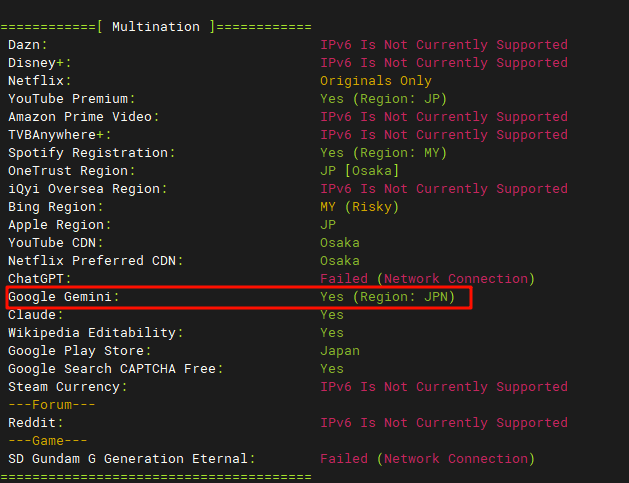Select the "MY (Risky)" value
The image size is (629, 483).
359,207
